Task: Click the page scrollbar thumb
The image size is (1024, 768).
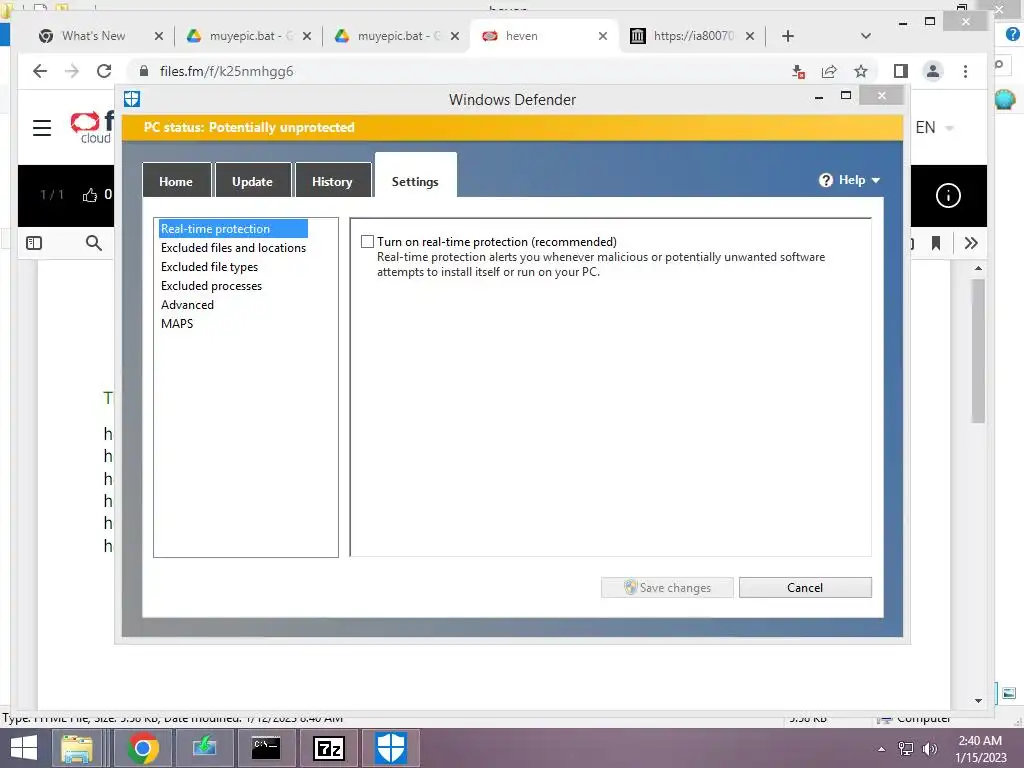Action: click(978, 351)
